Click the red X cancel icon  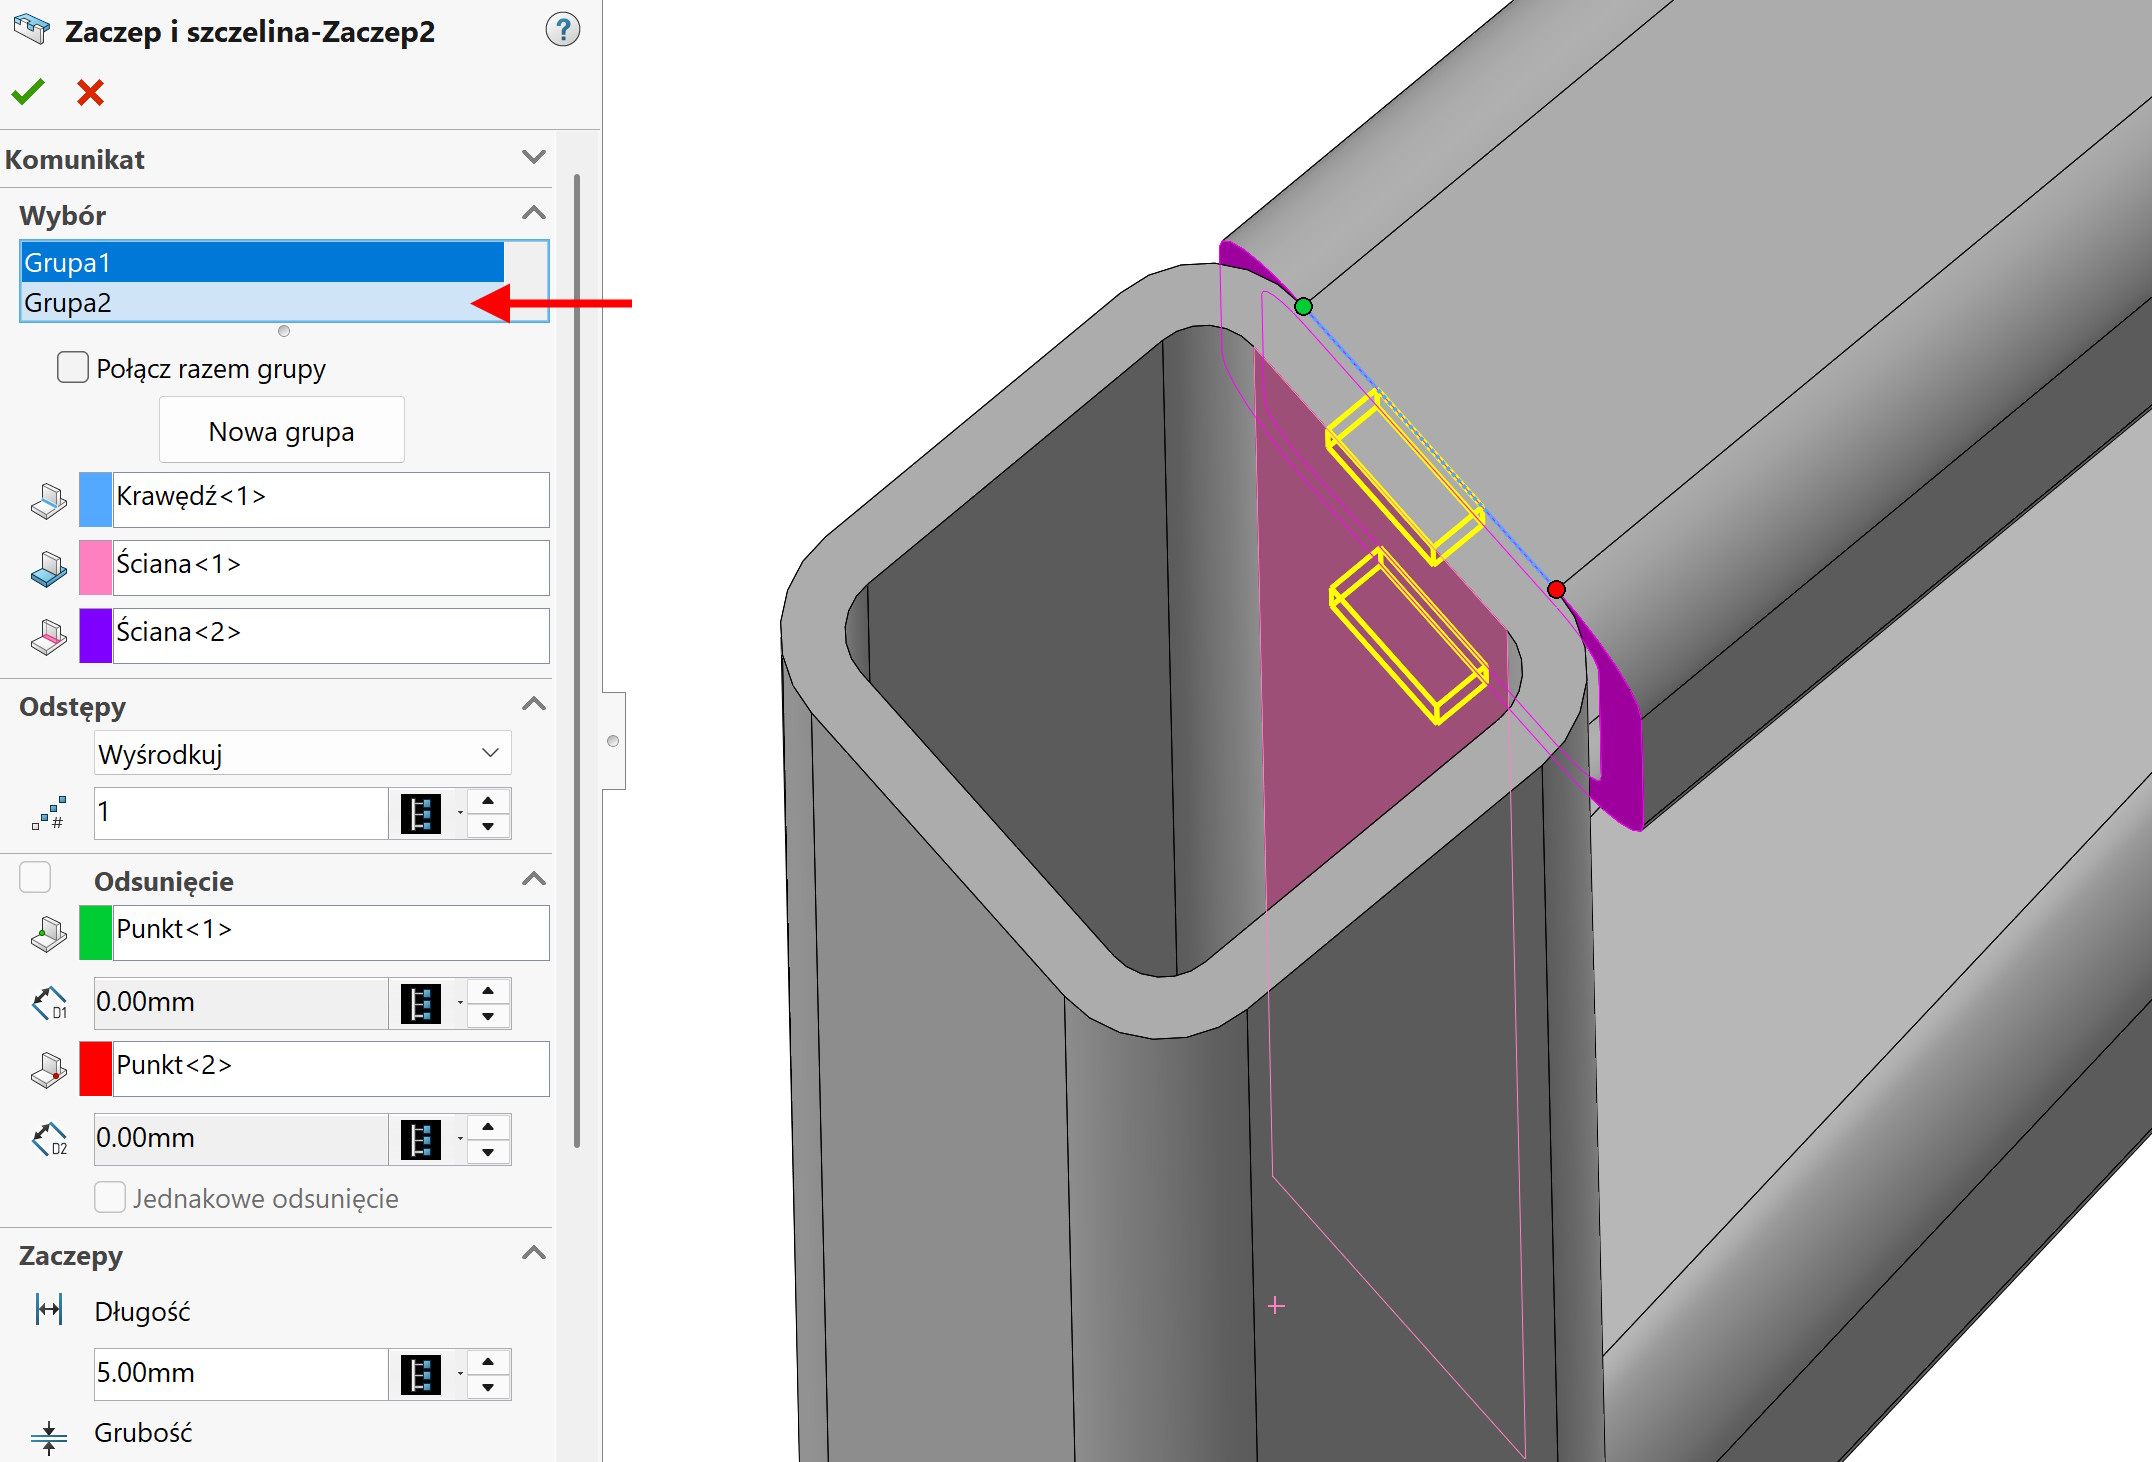coord(90,92)
